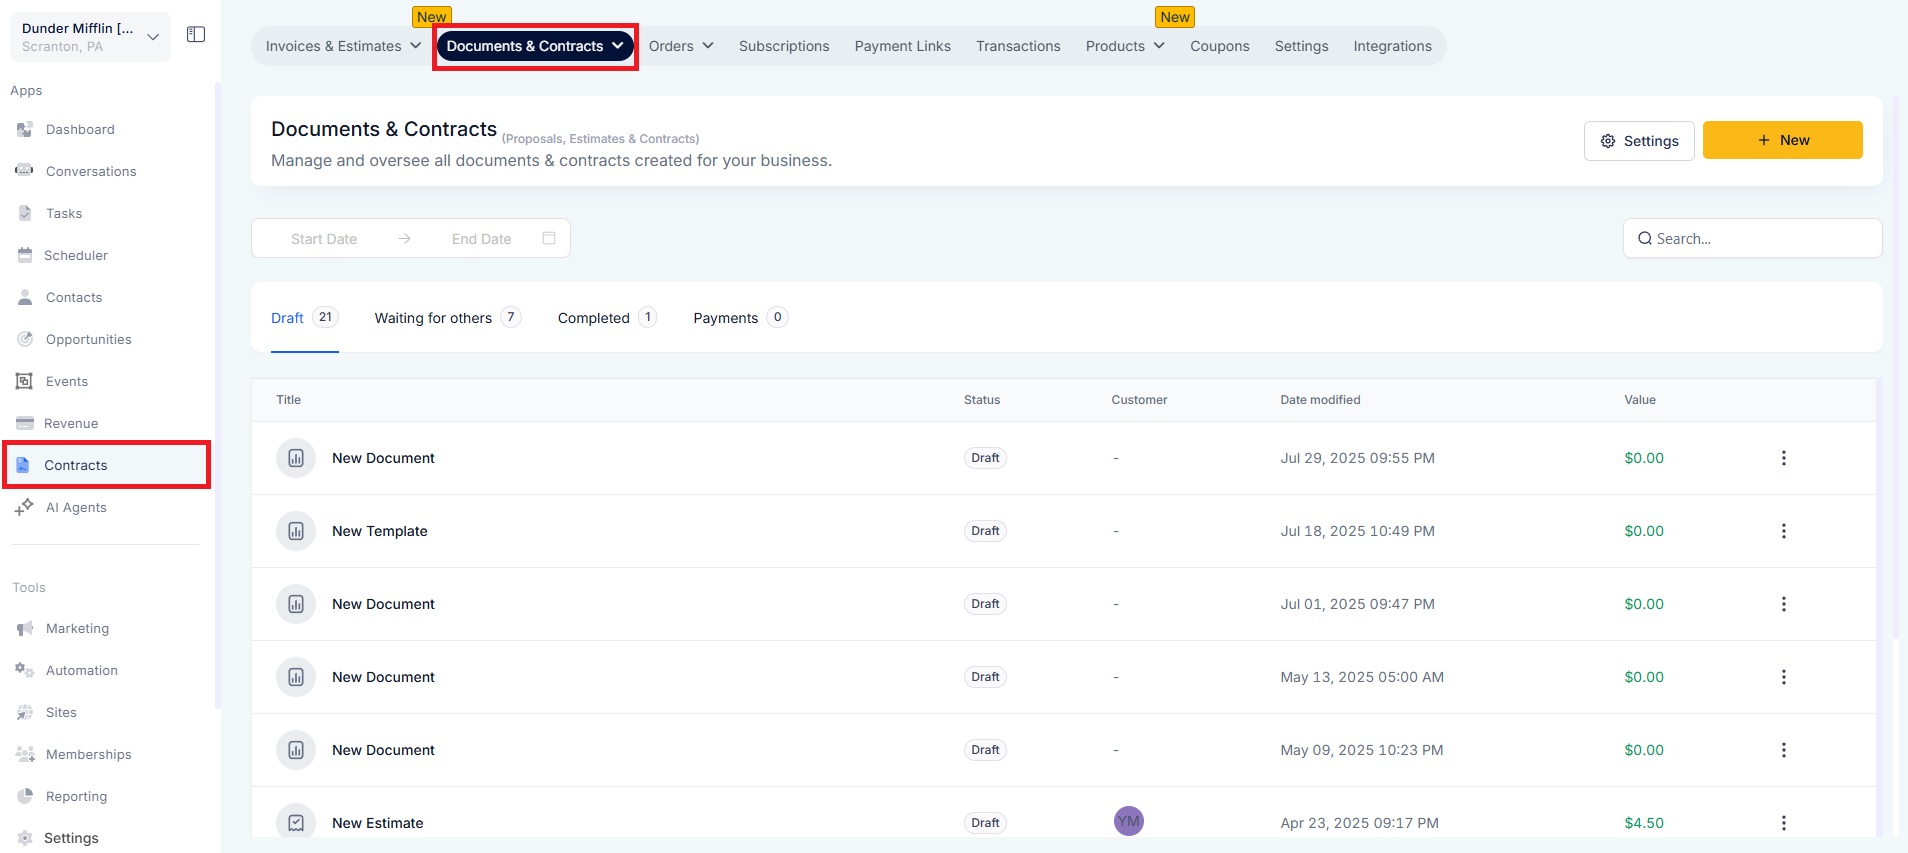This screenshot has width=1908, height=853.
Task: Open actions menu for May 13 New Document
Action: [1783, 677]
